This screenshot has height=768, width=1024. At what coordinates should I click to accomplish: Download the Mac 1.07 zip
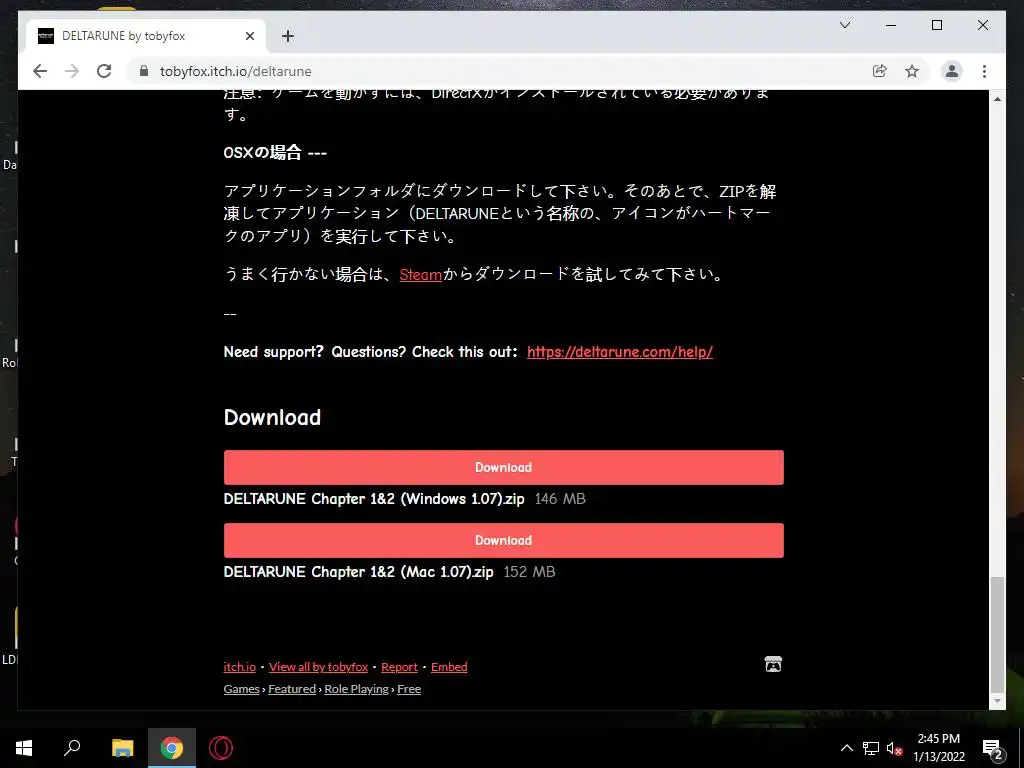coord(504,540)
